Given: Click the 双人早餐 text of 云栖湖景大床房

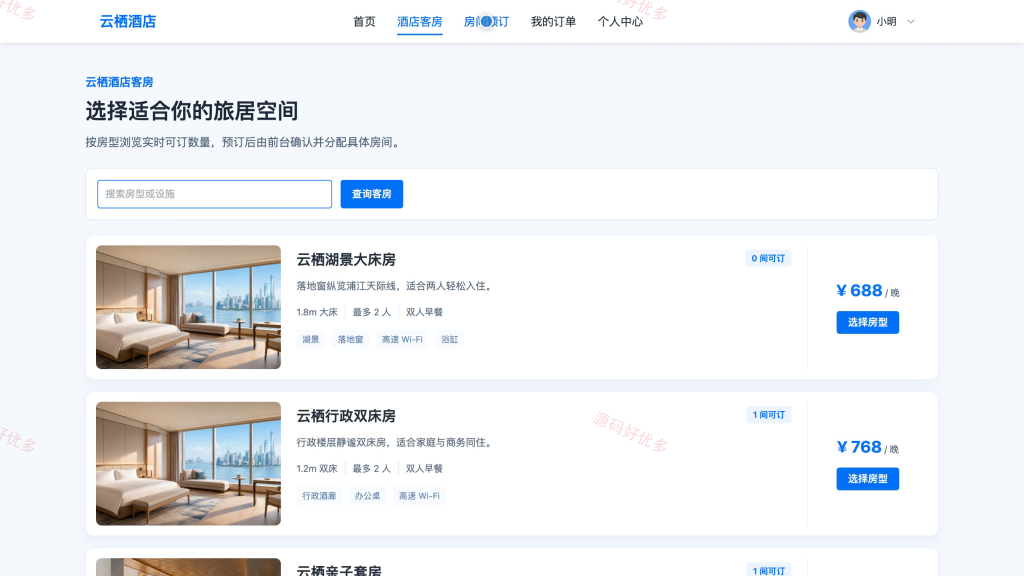Looking at the screenshot, I should coord(424,312).
